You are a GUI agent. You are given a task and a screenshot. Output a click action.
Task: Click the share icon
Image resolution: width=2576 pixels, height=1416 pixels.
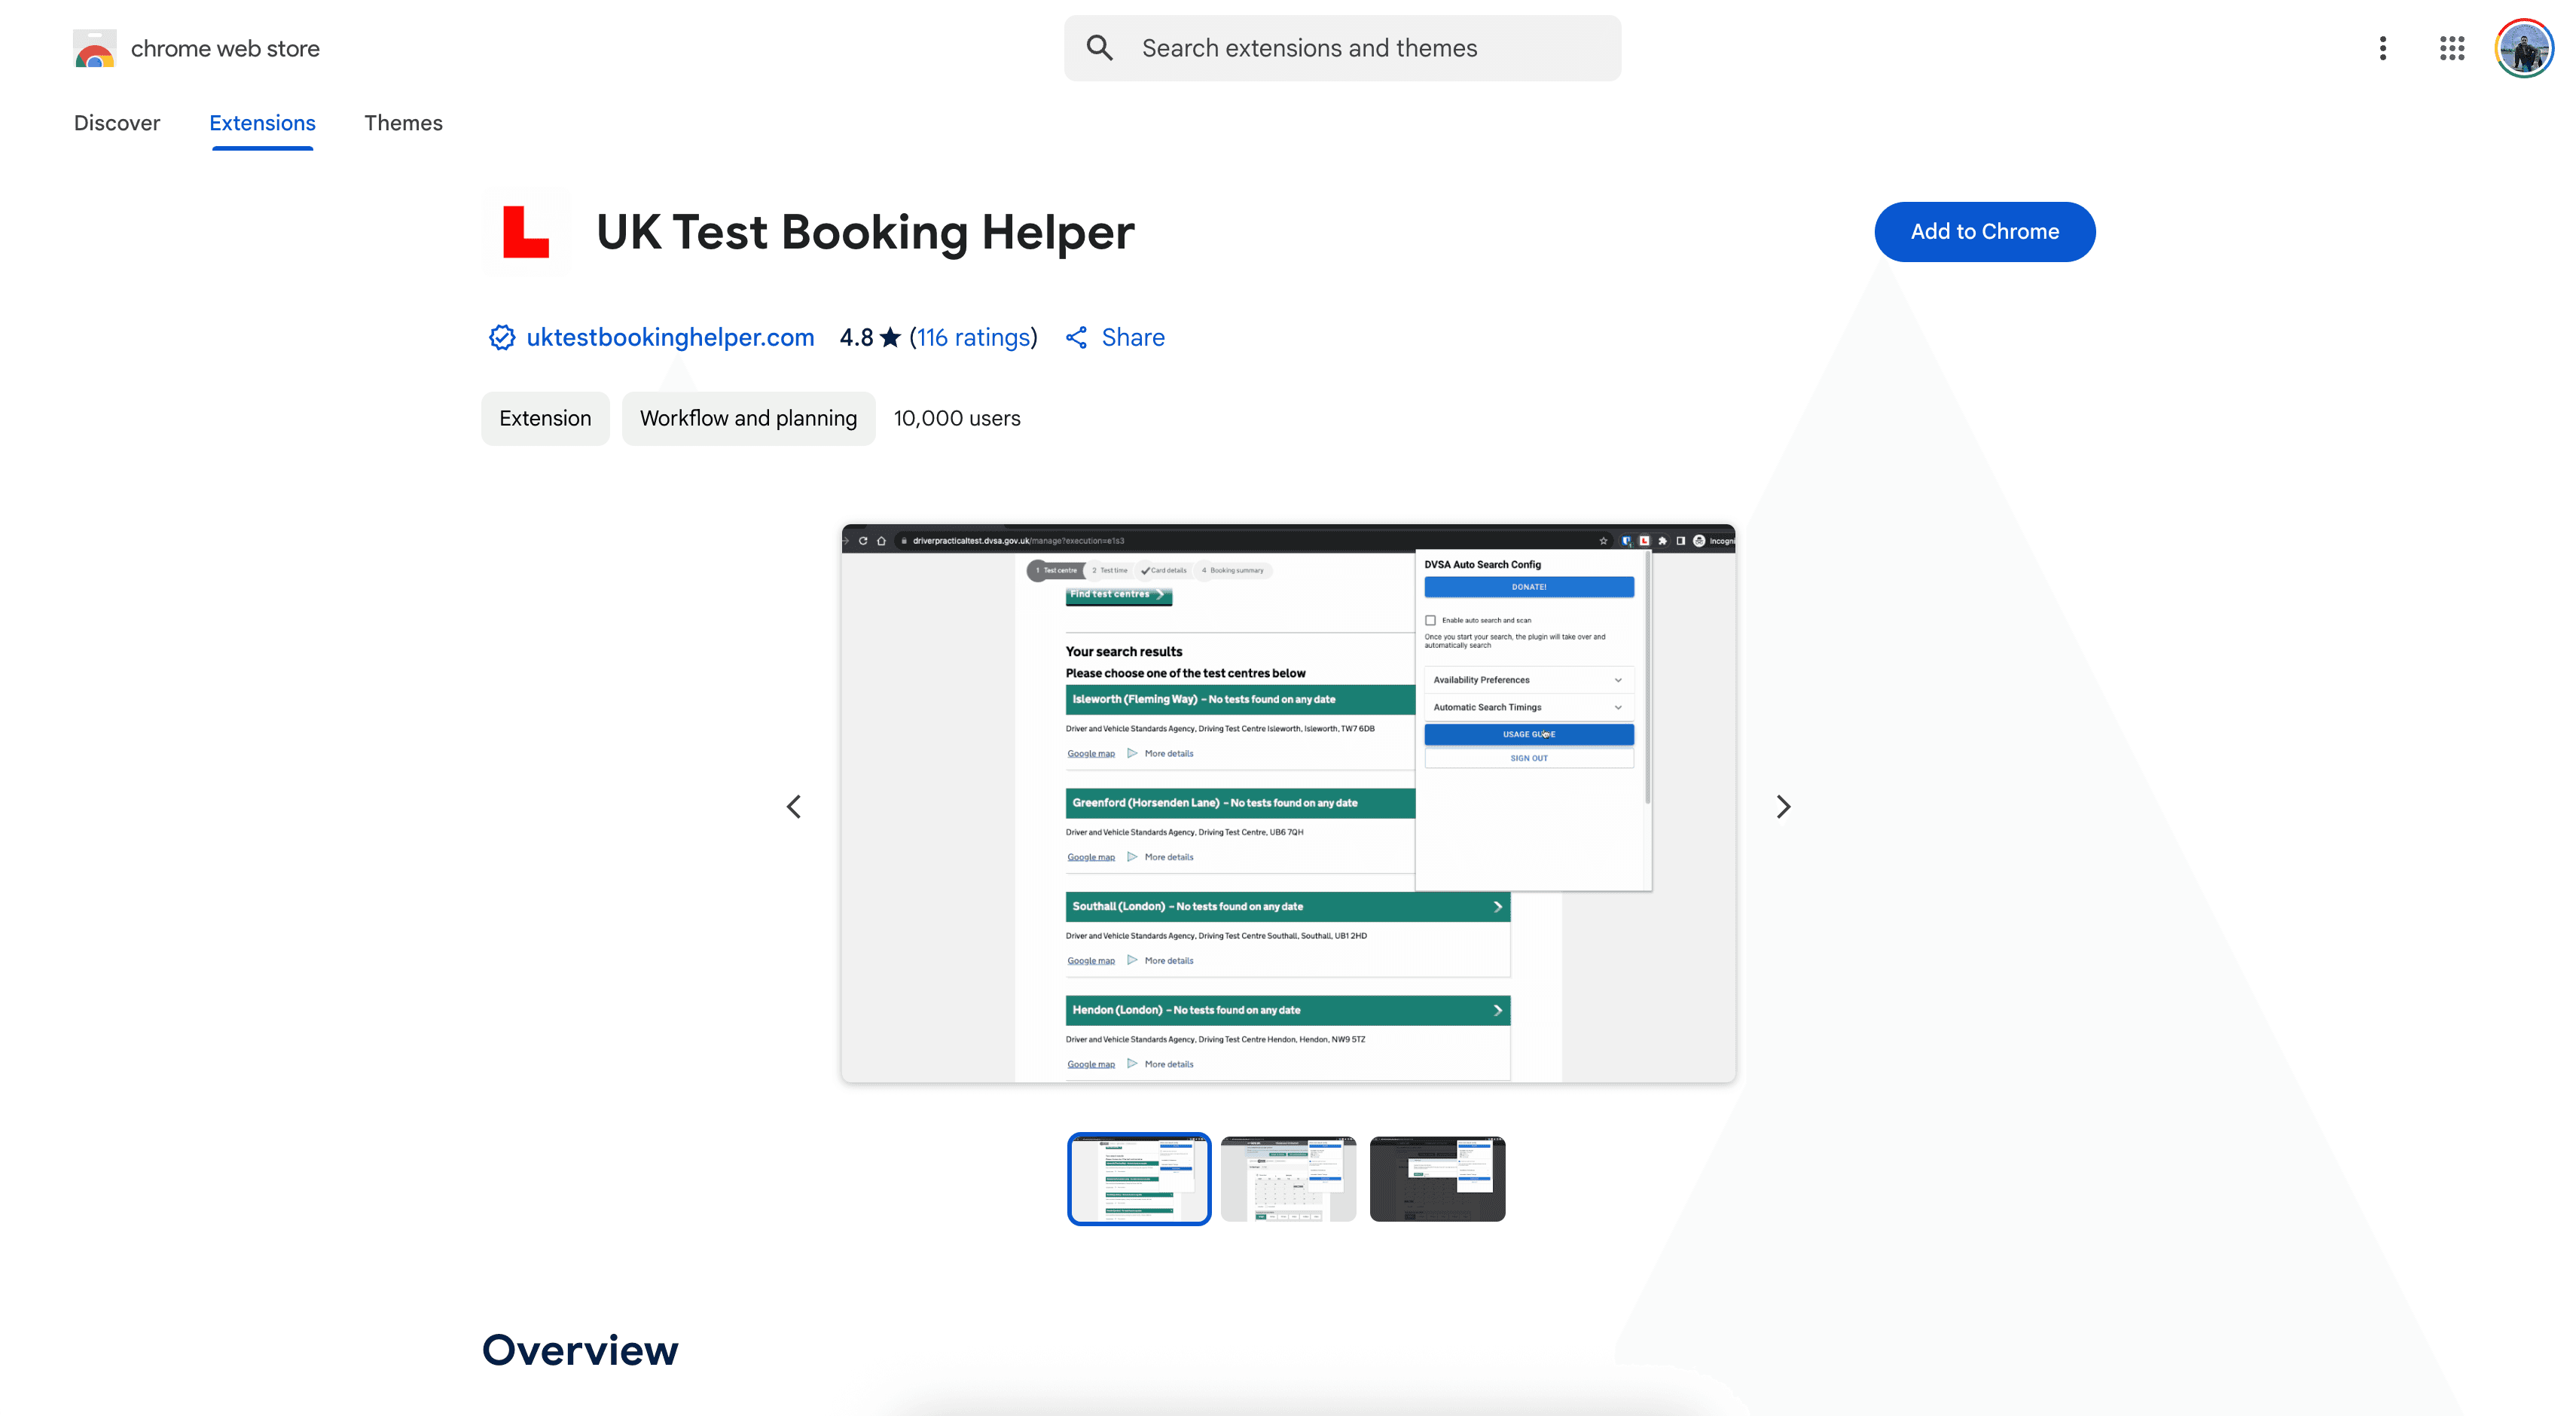pos(1076,338)
